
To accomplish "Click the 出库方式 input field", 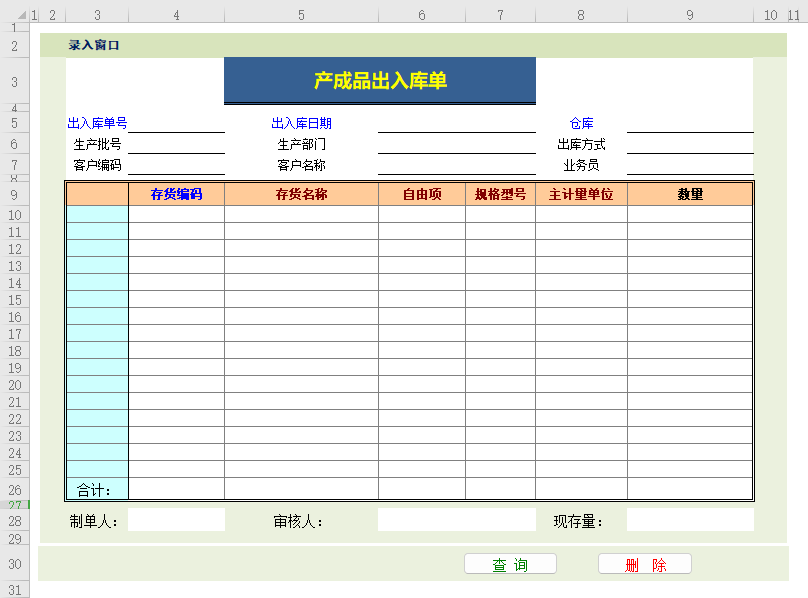I will coord(689,144).
